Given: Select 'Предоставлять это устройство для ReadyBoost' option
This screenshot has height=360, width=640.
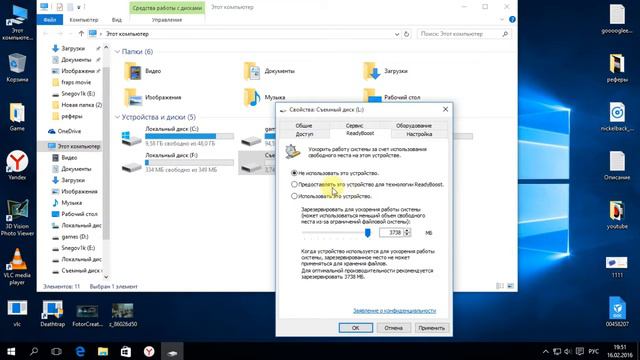Looking at the screenshot, I should (367, 184).
